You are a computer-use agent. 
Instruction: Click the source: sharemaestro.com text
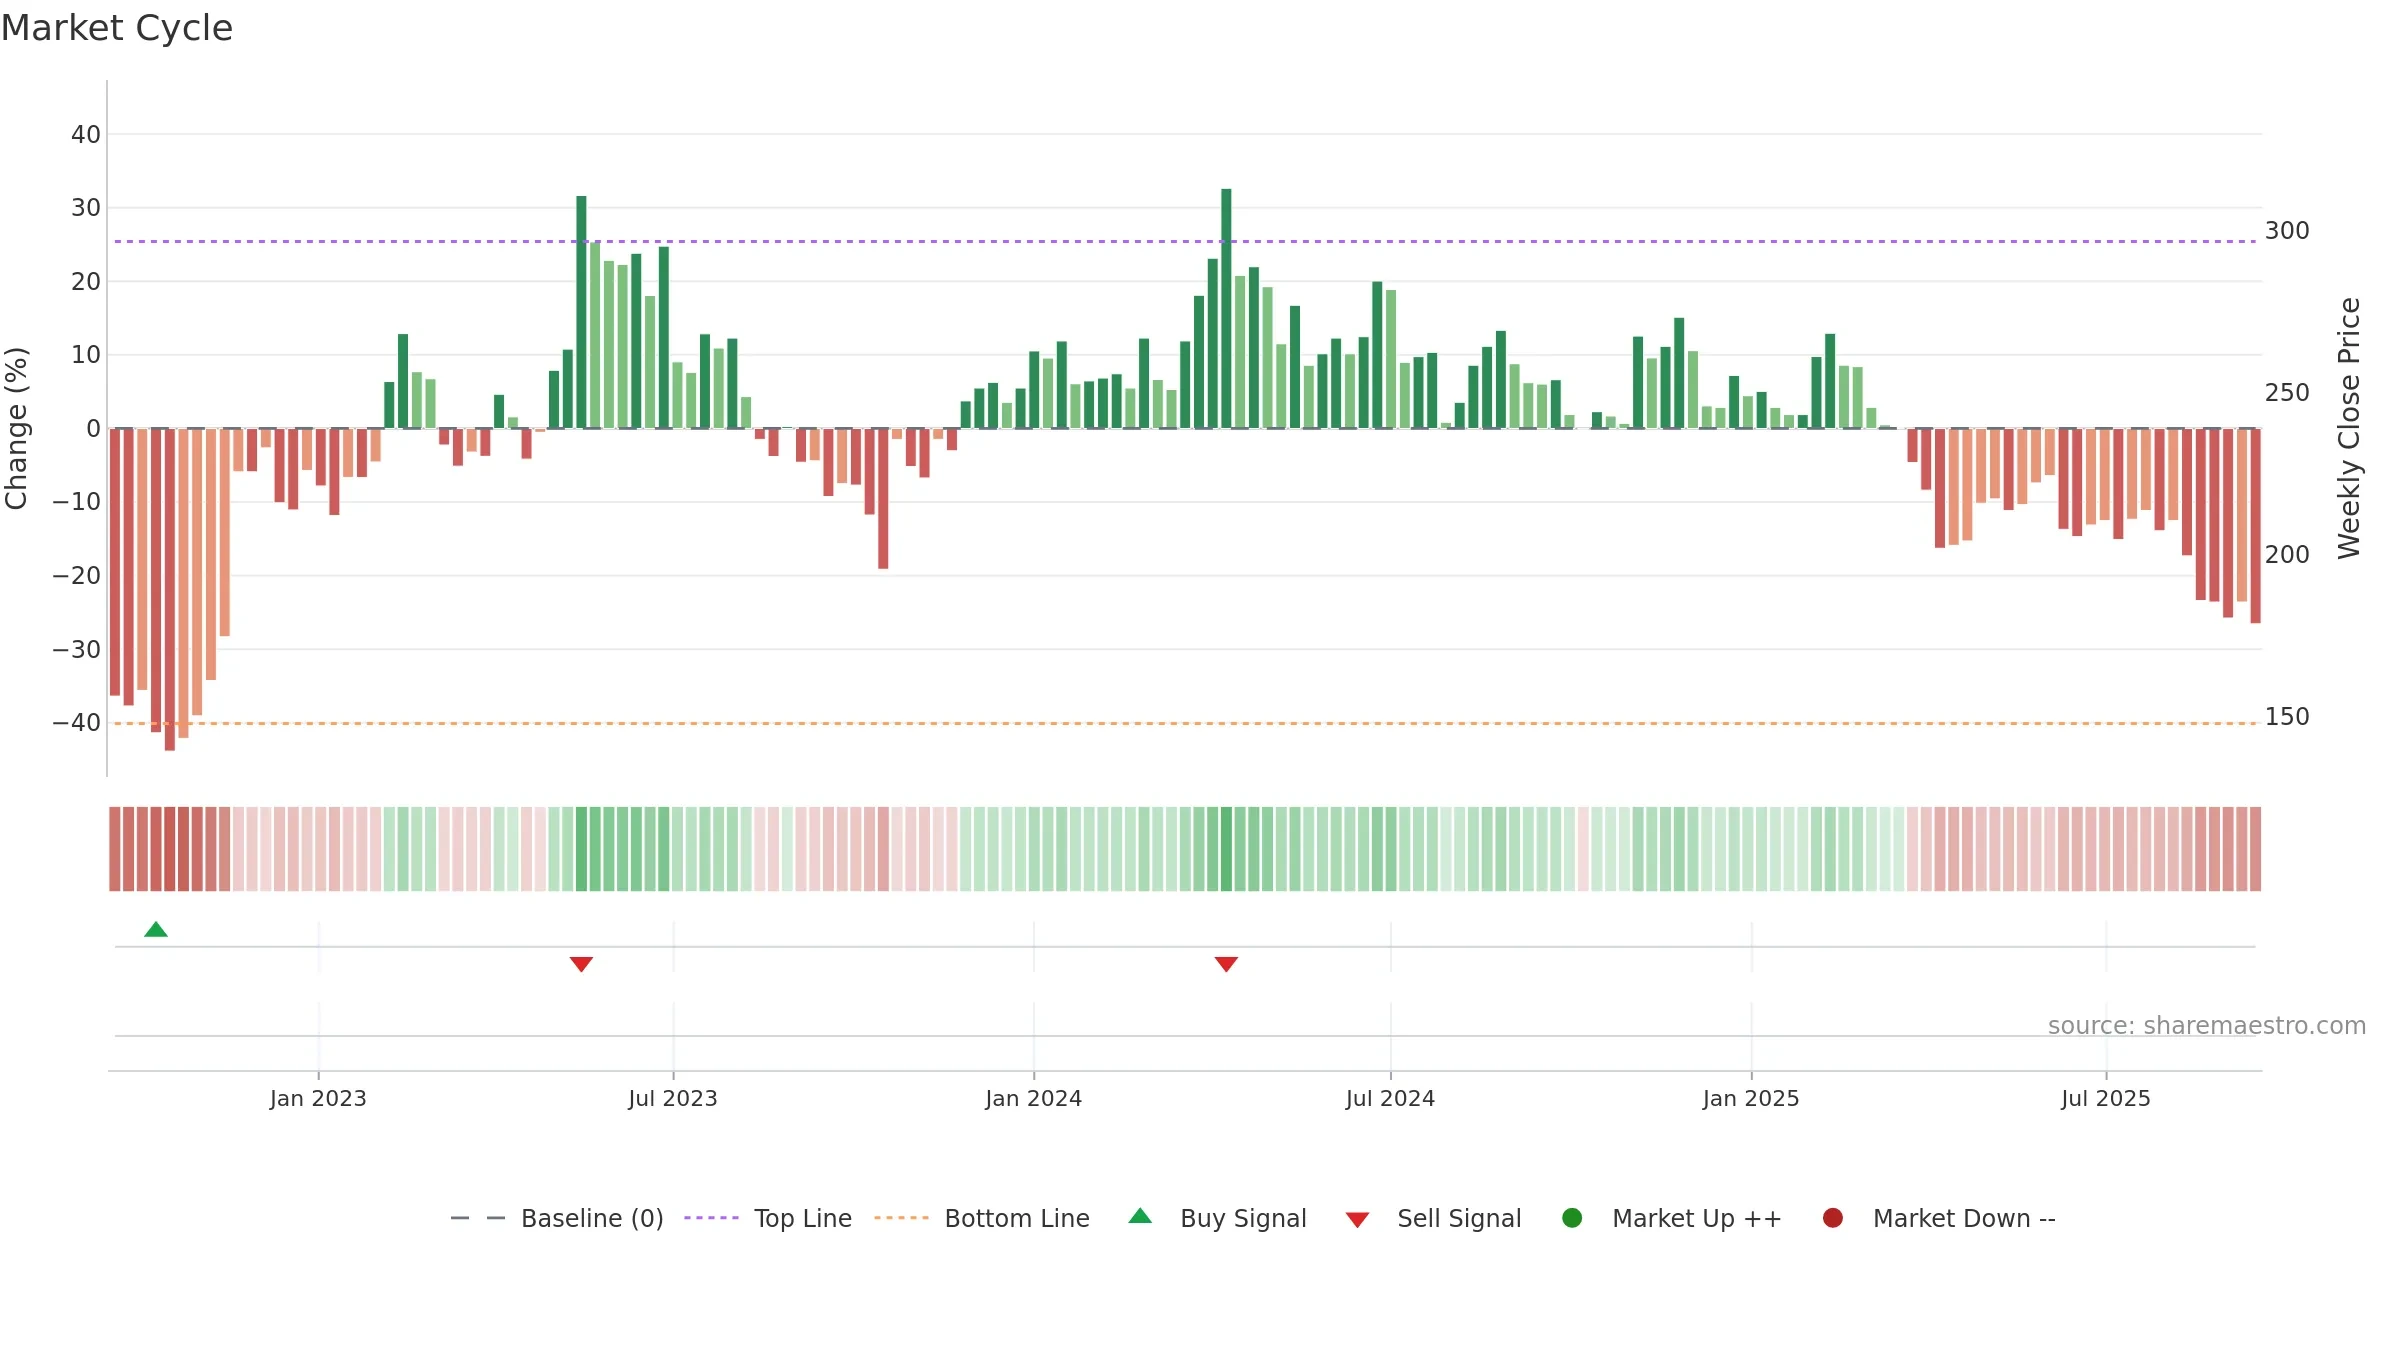pyautogui.click(x=2207, y=1025)
